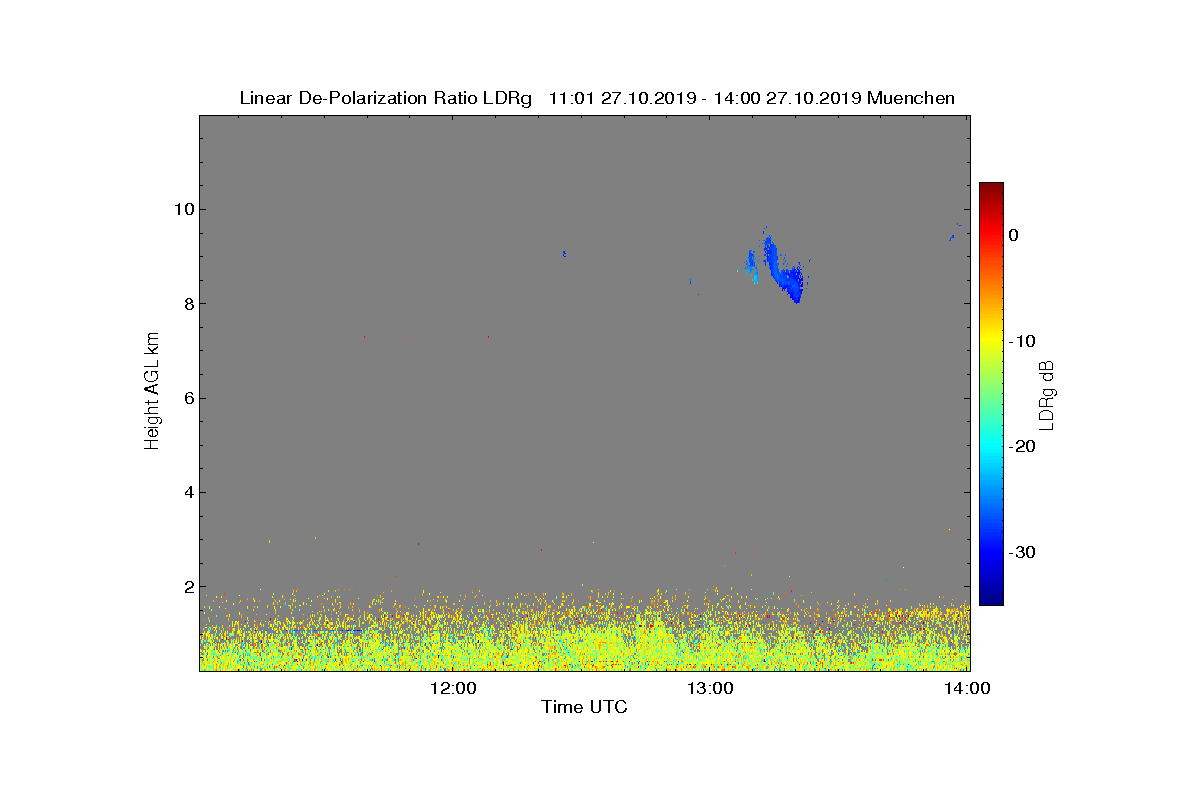Click the dark red top of colorbar
The height and width of the screenshot is (800, 1200).
[x=991, y=190]
